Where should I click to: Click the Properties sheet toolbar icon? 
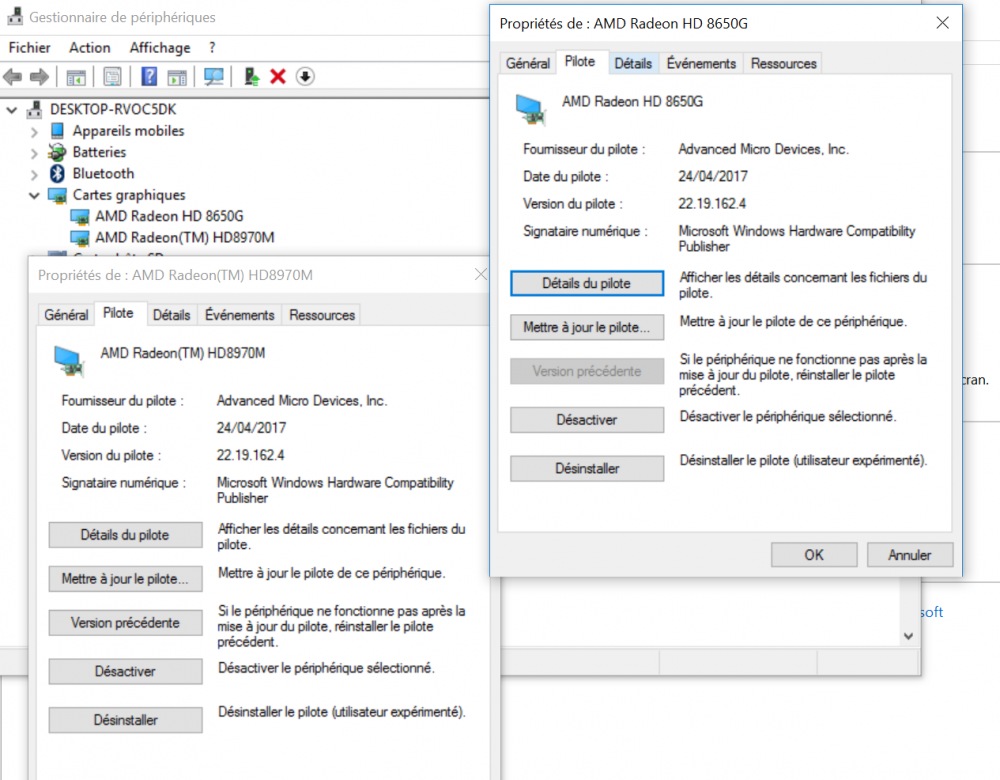112,77
